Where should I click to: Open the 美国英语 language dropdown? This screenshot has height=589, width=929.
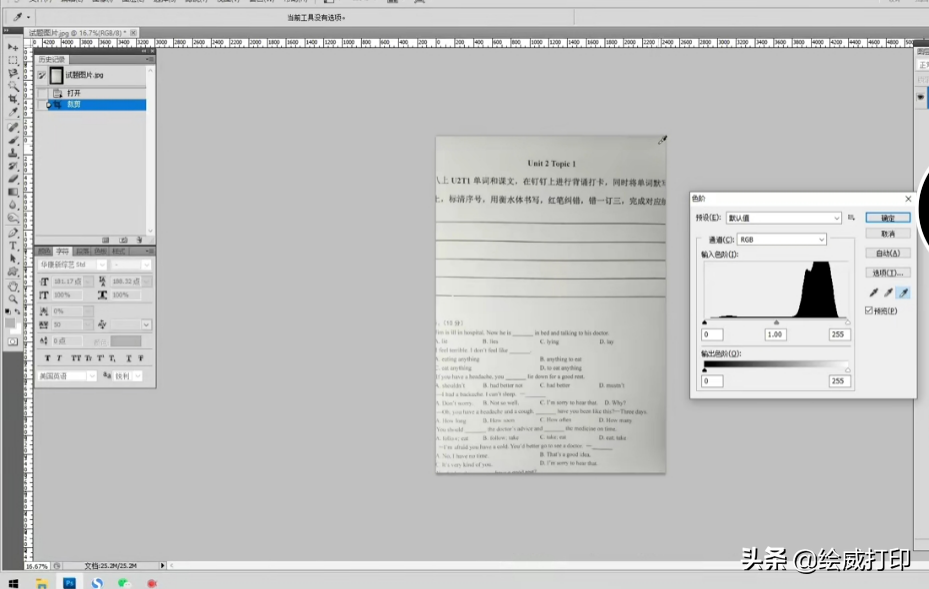point(67,376)
